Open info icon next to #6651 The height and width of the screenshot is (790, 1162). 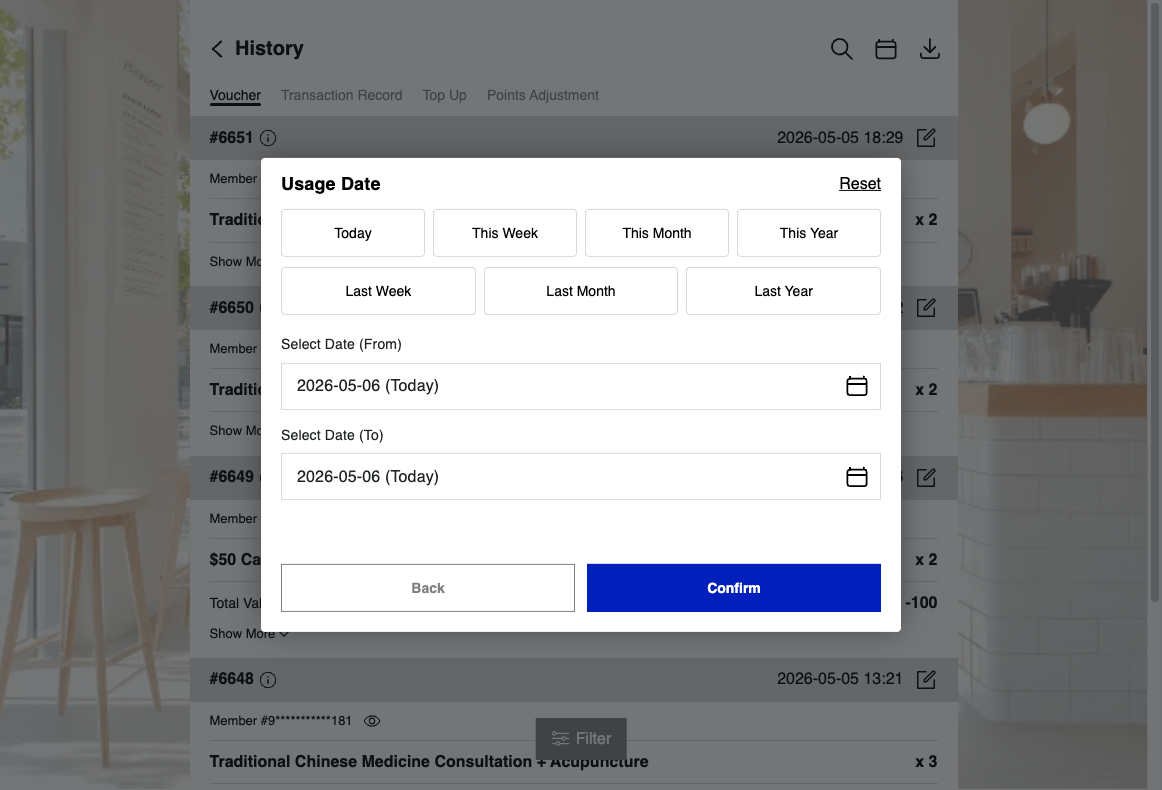(x=268, y=138)
